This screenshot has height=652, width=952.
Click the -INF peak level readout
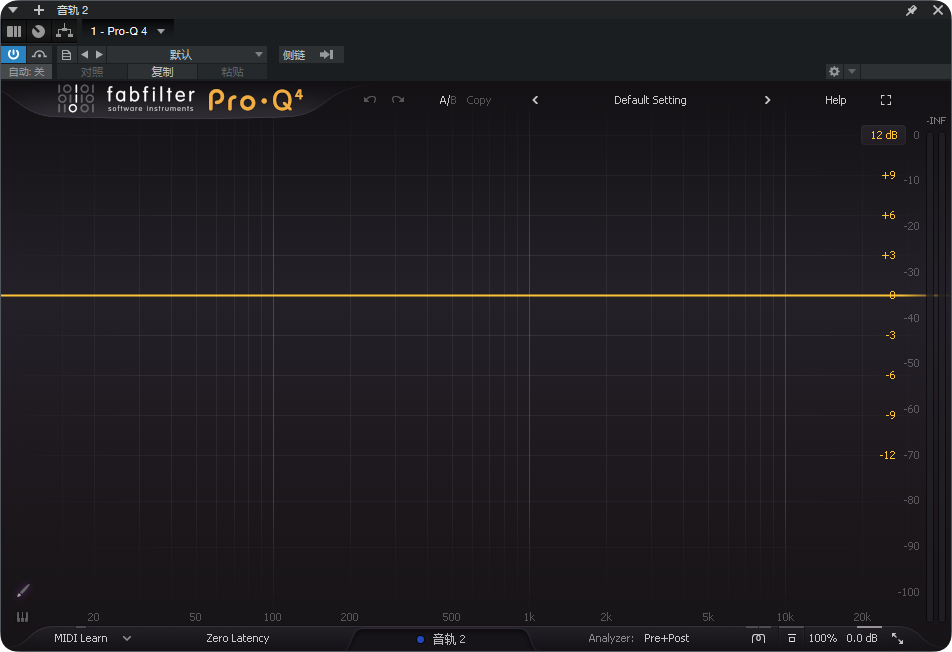[936, 120]
